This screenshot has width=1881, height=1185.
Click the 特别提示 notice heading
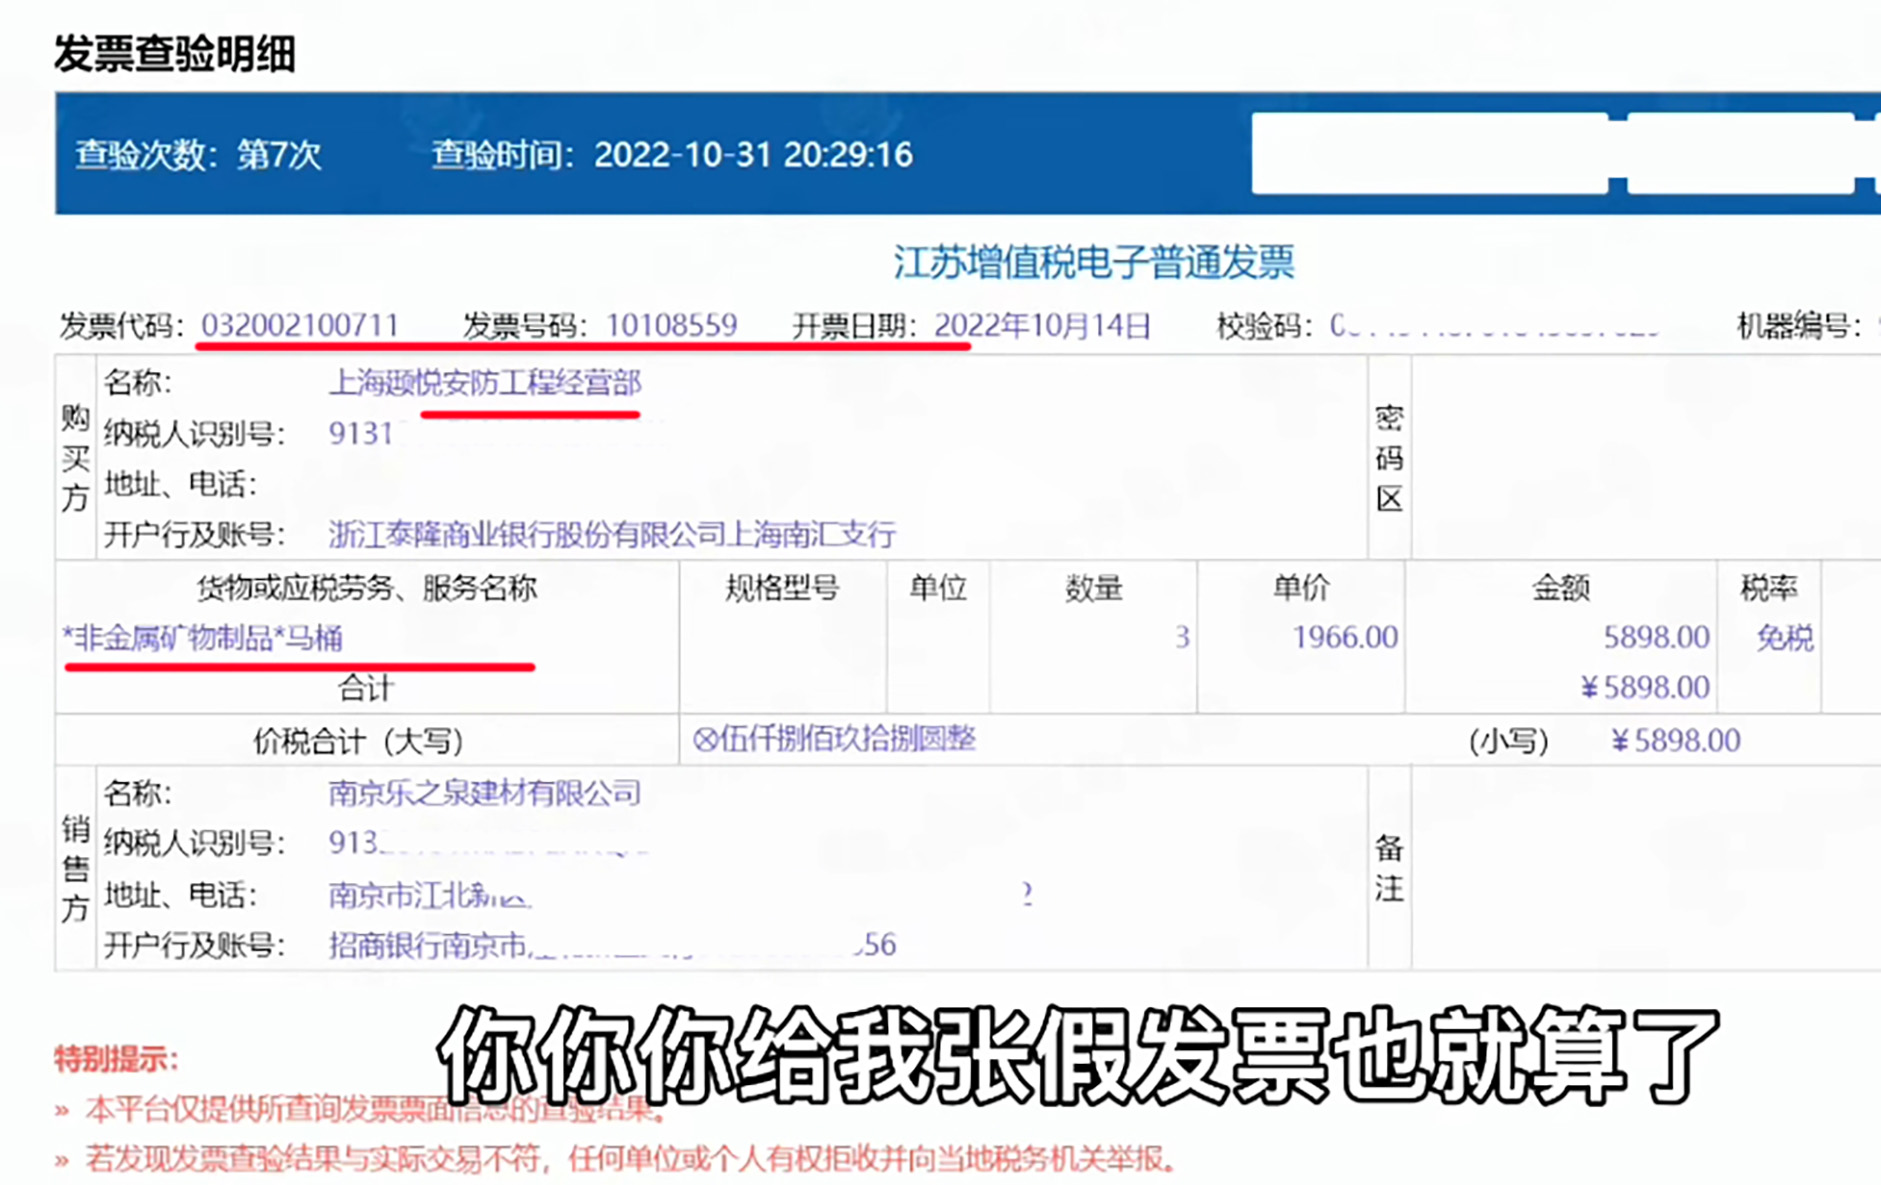(116, 1059)
